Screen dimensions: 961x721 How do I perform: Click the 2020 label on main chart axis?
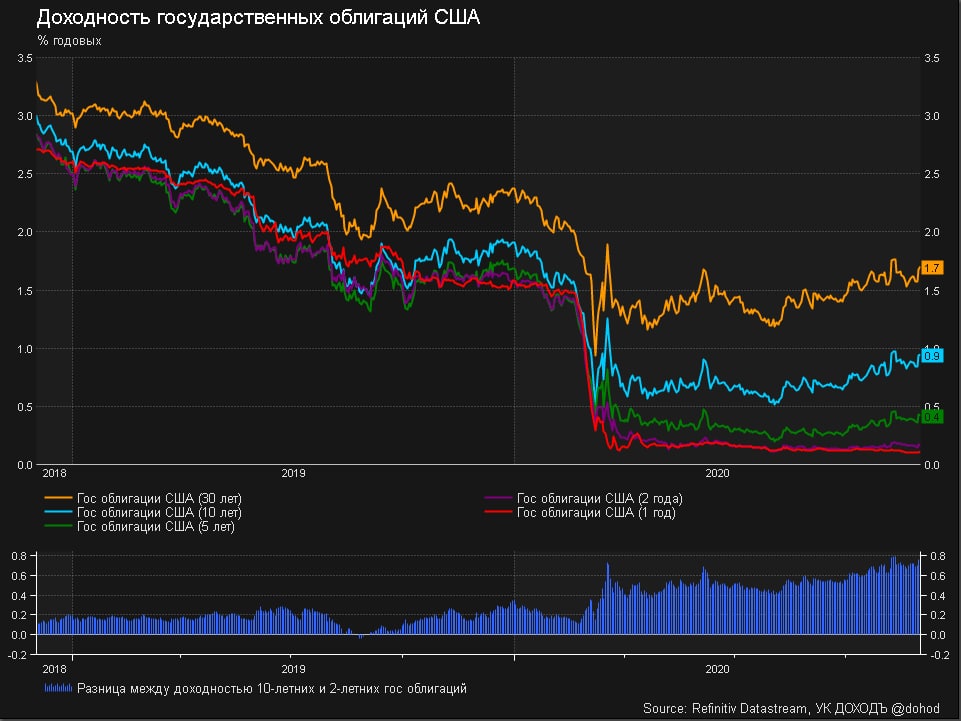(717, 473)
